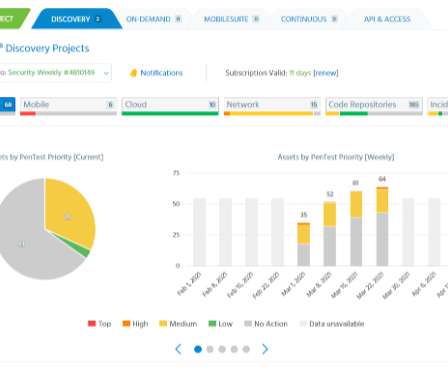Click the renew subscription link
The image size is (448, 374).
tap(326, 73)
